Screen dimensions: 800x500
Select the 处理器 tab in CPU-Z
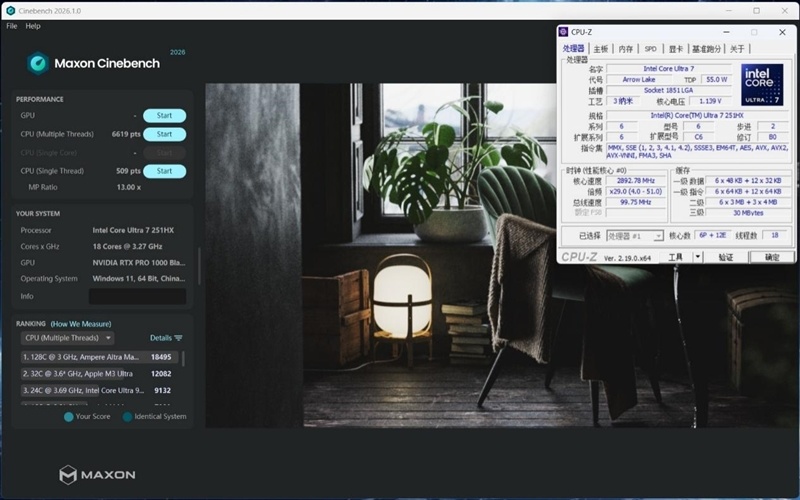[573, 48]
